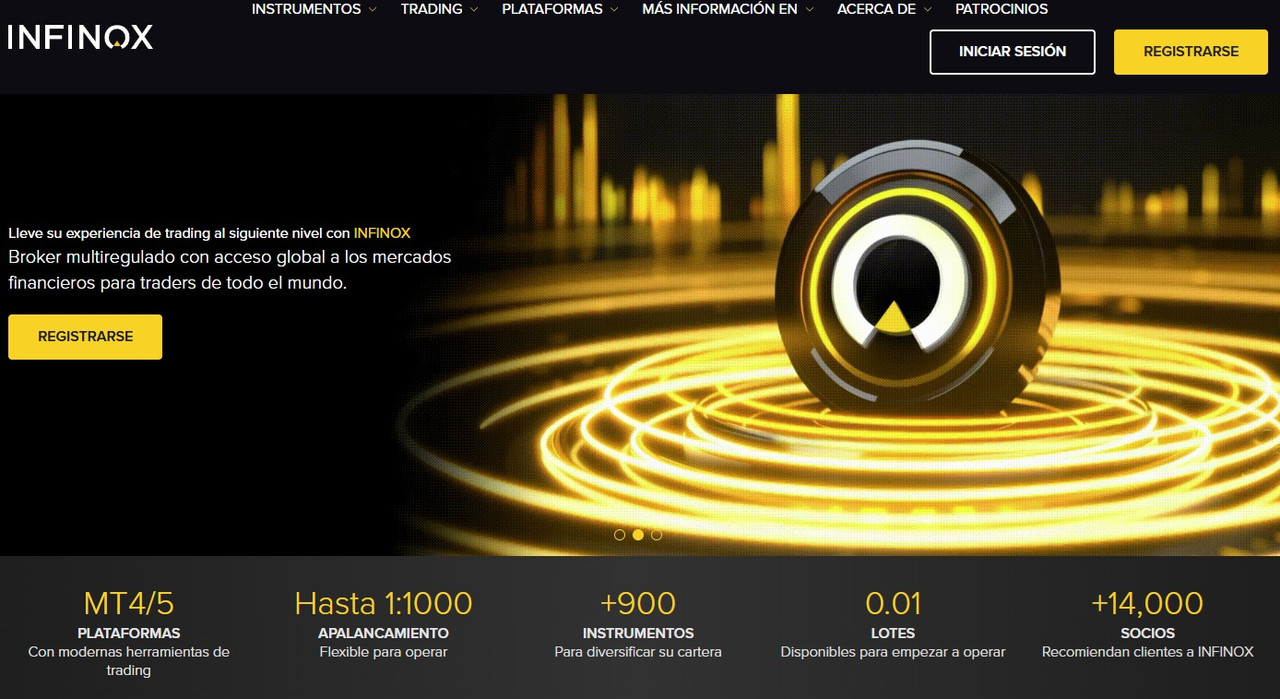This screenshot has width=1280, height=699.
Task: Select the first carousel slide dot
Action: [x=619, y=535]
